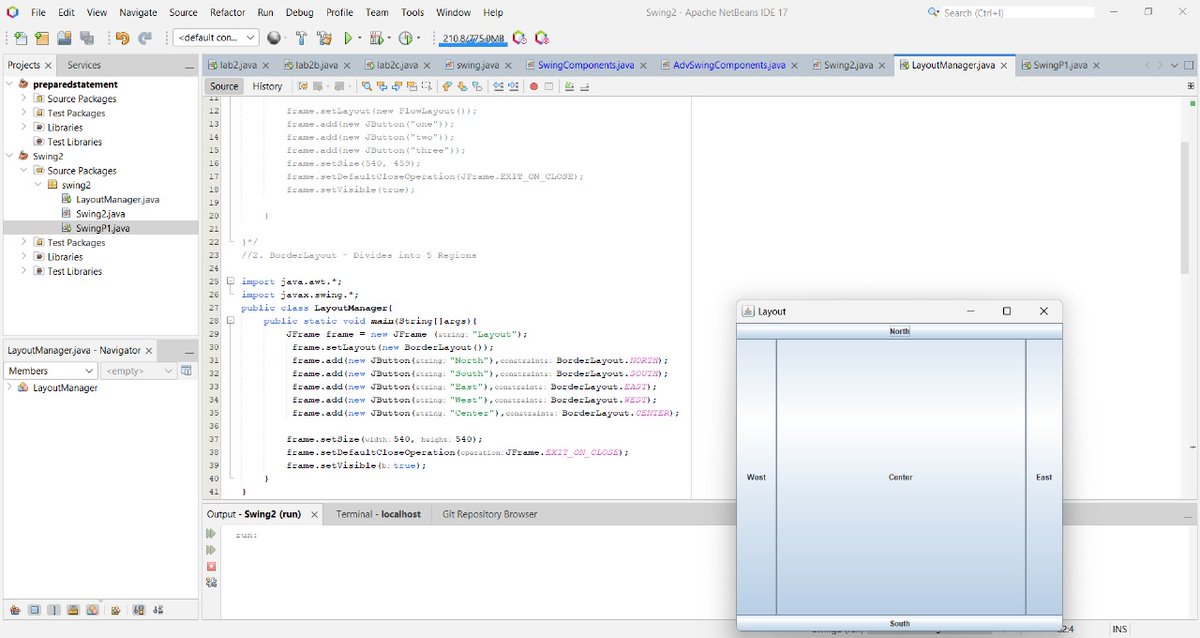Open the default configuration dropdown
Screen dimensions: 1200x638
[x=216, y=38]
